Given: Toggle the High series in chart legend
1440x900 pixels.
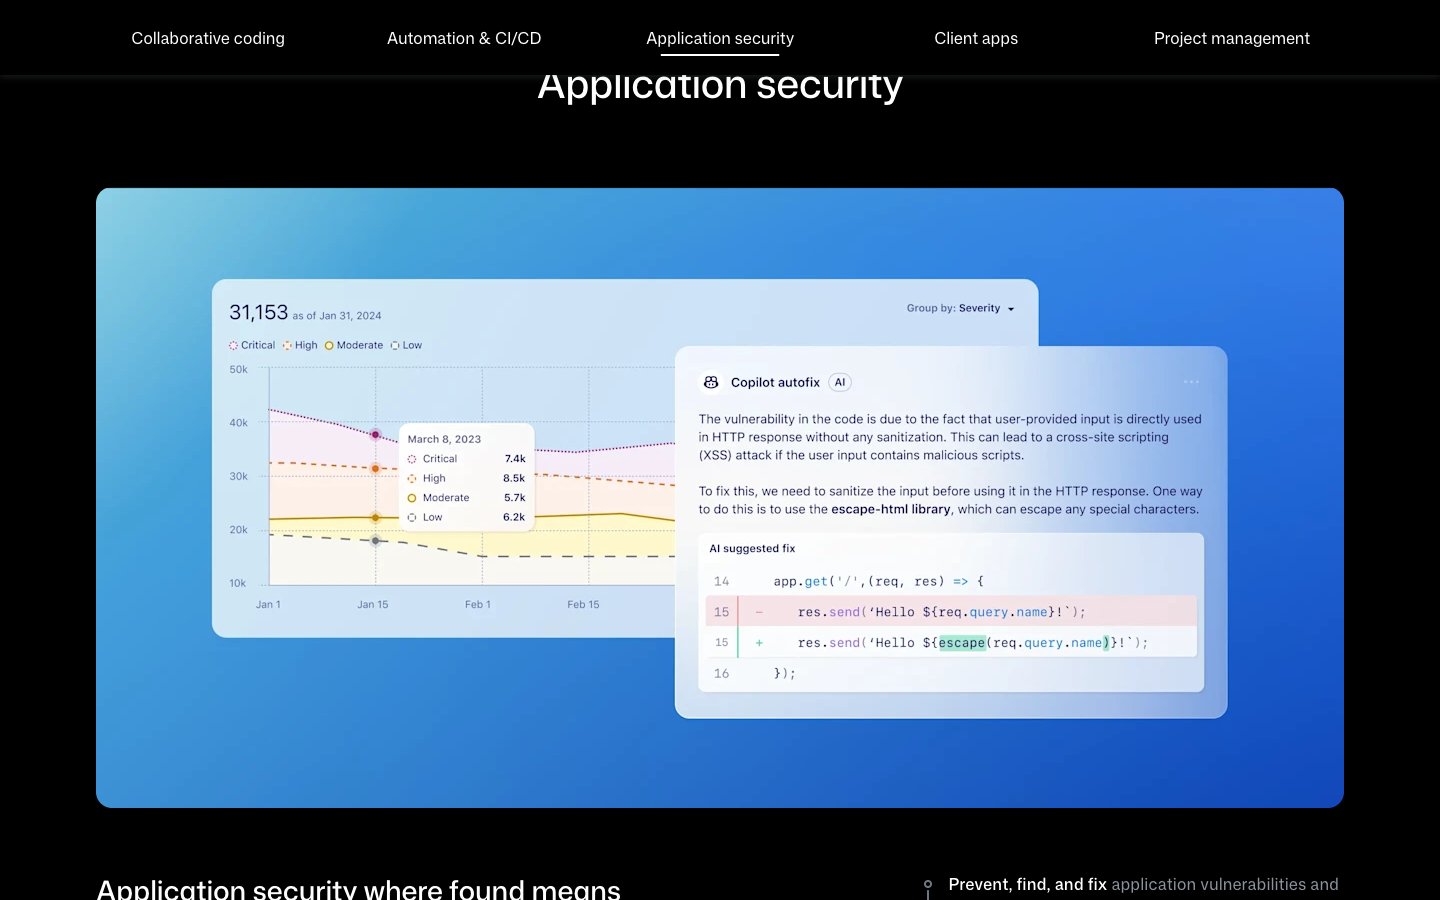Looking at the screenshot, I should coord(300,345).
